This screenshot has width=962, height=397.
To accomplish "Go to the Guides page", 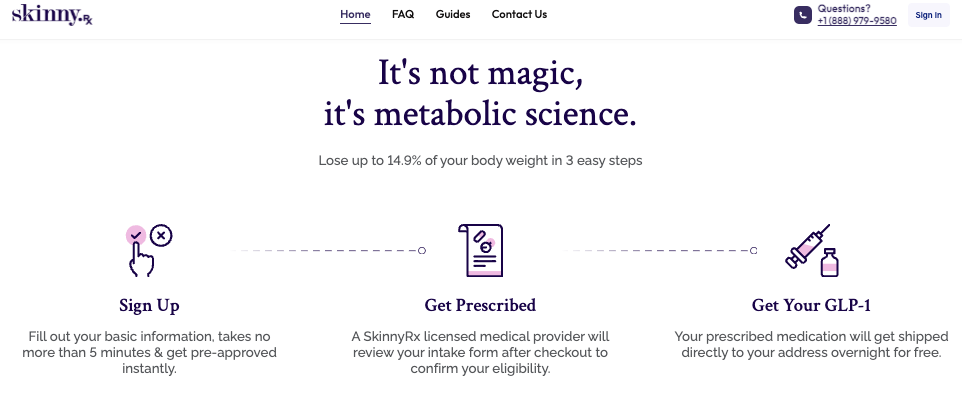I will [x=453, y=14].
